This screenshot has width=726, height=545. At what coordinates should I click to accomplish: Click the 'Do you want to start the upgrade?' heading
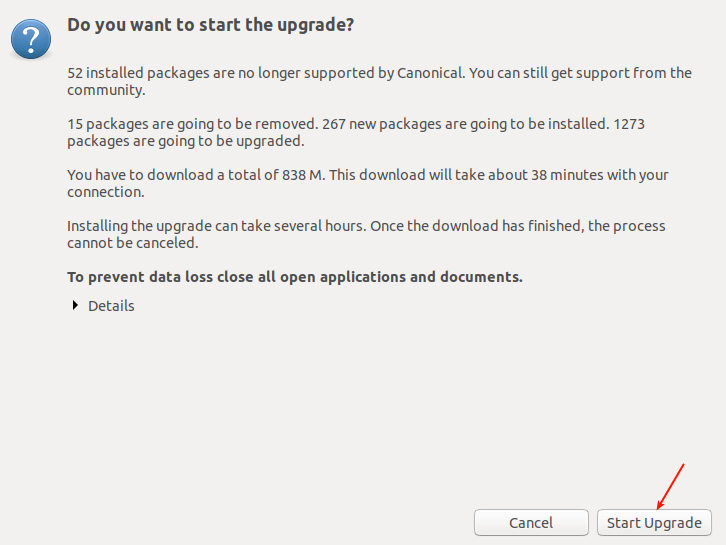click(x=210, y=24)
